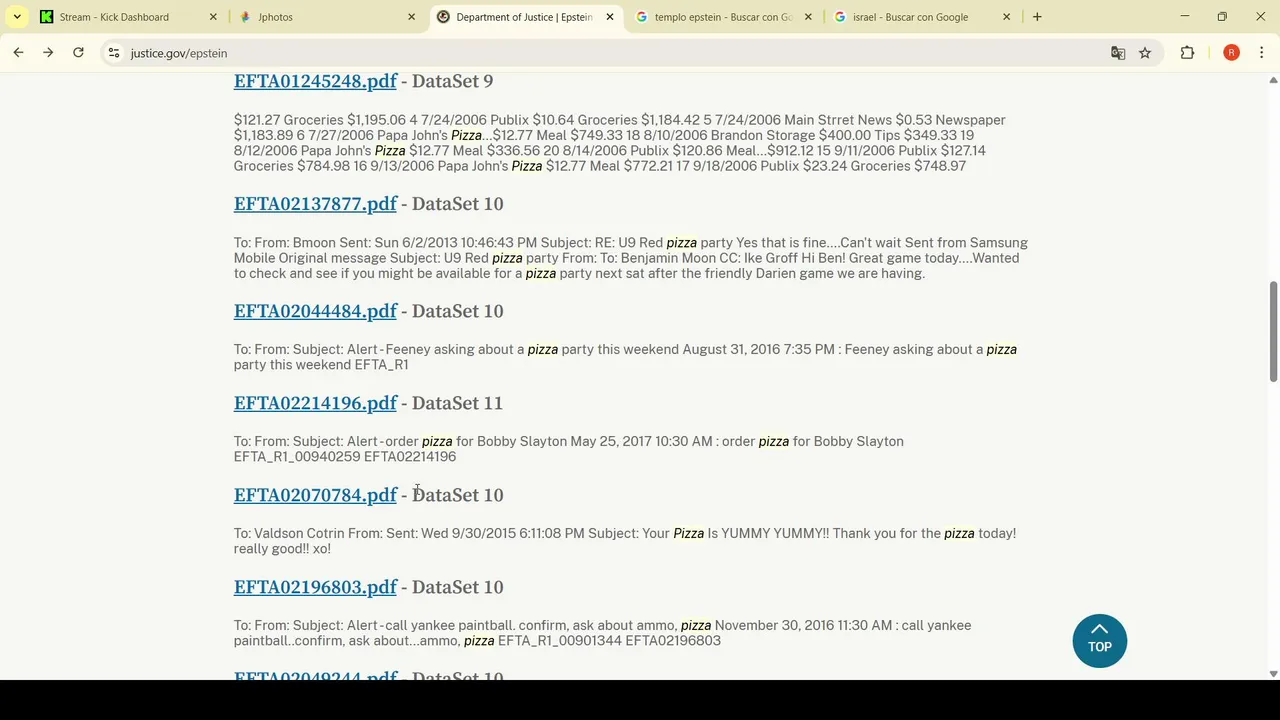Image resolution: width=1280 pixels, height=720 pixels.
Task: Click the address bar URL justice.gov/epstein
Action: (179, 53)
